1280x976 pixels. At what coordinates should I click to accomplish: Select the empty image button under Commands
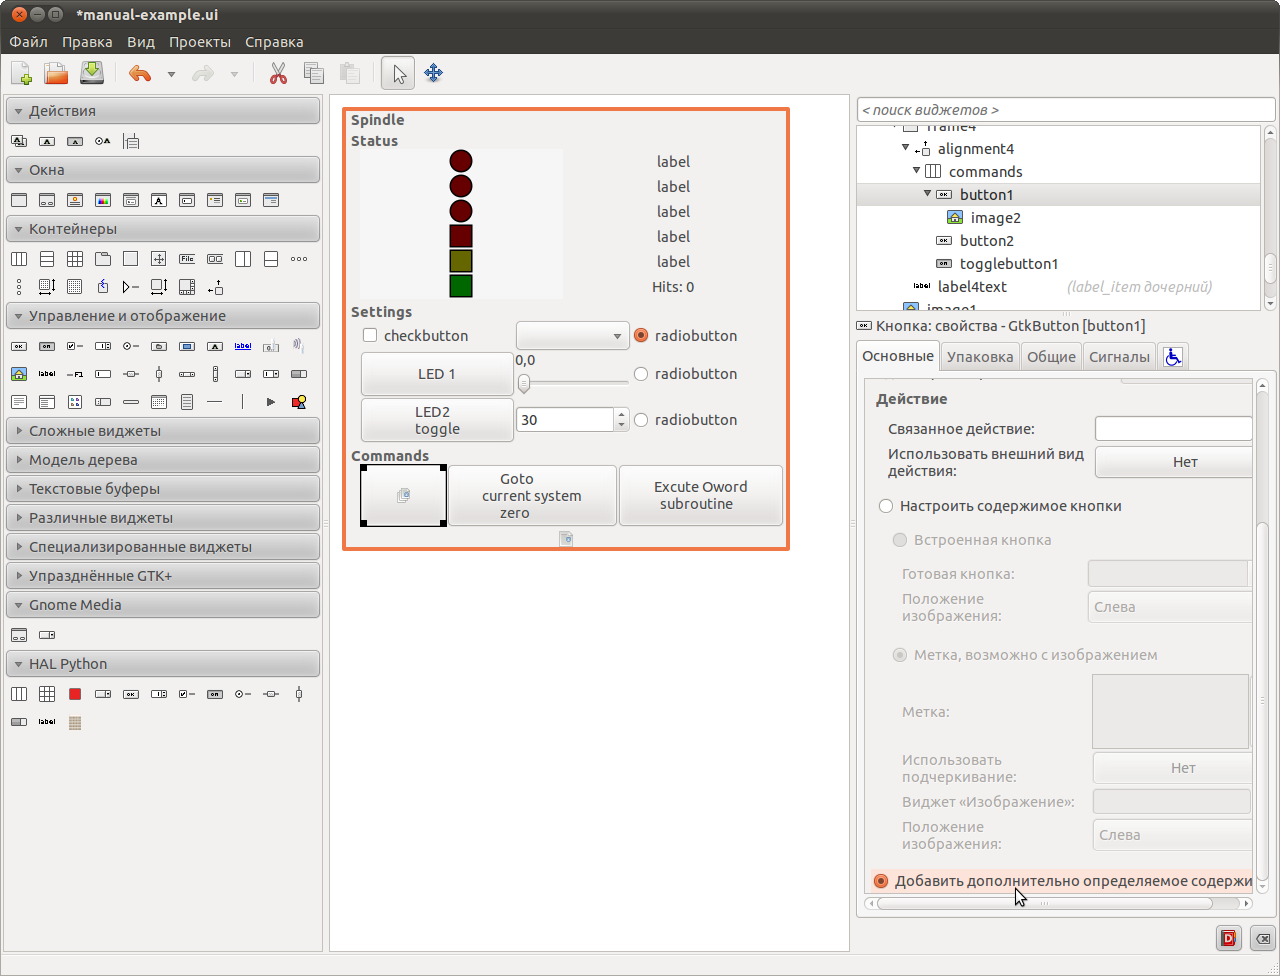(403, 495)
